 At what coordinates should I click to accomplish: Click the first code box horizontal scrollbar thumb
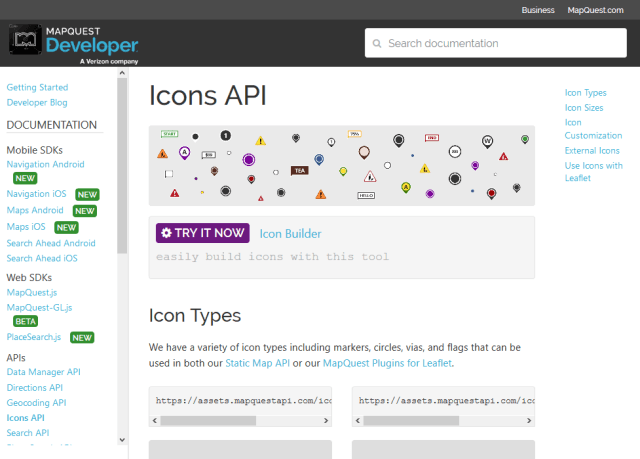208,421
